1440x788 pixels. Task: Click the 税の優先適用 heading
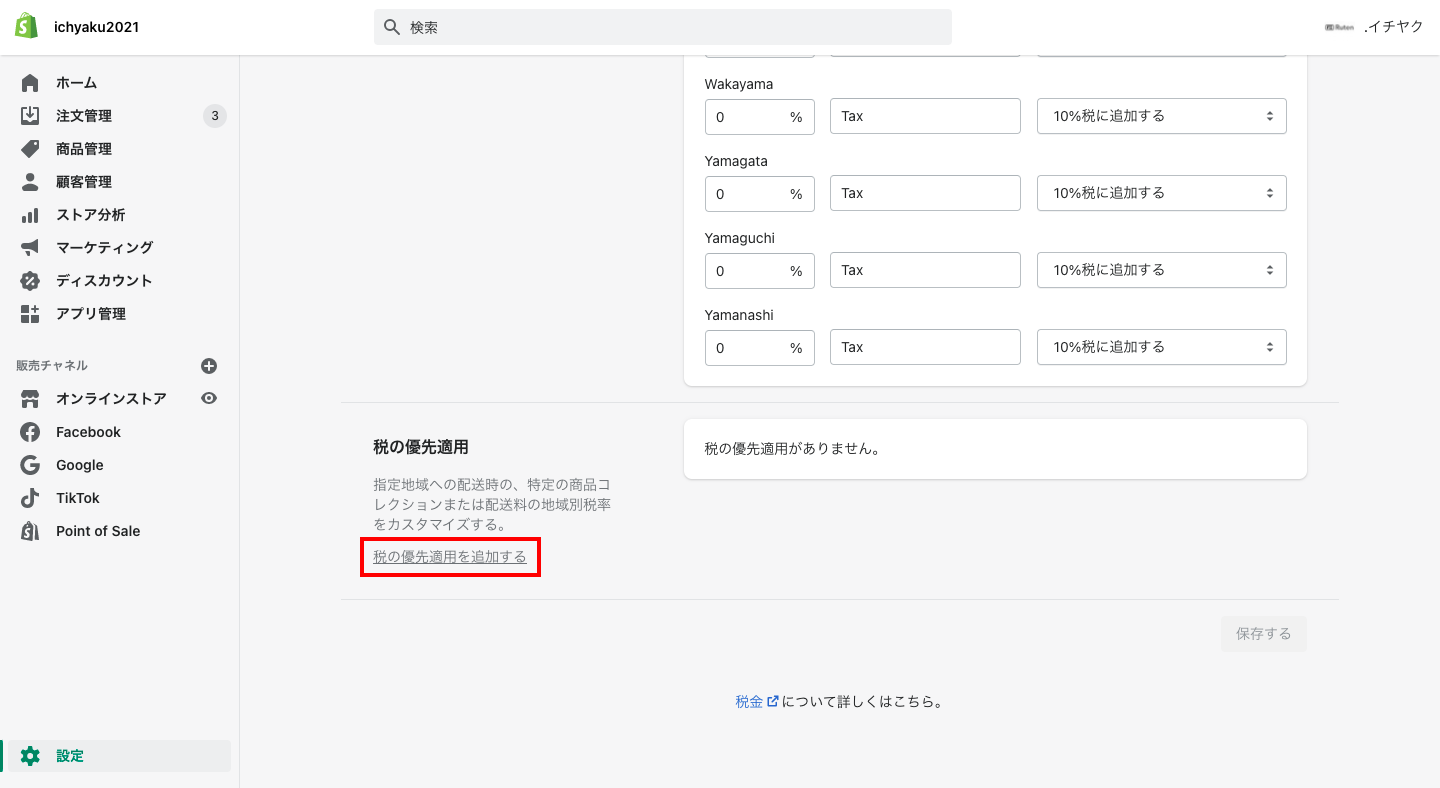point(421,447)
